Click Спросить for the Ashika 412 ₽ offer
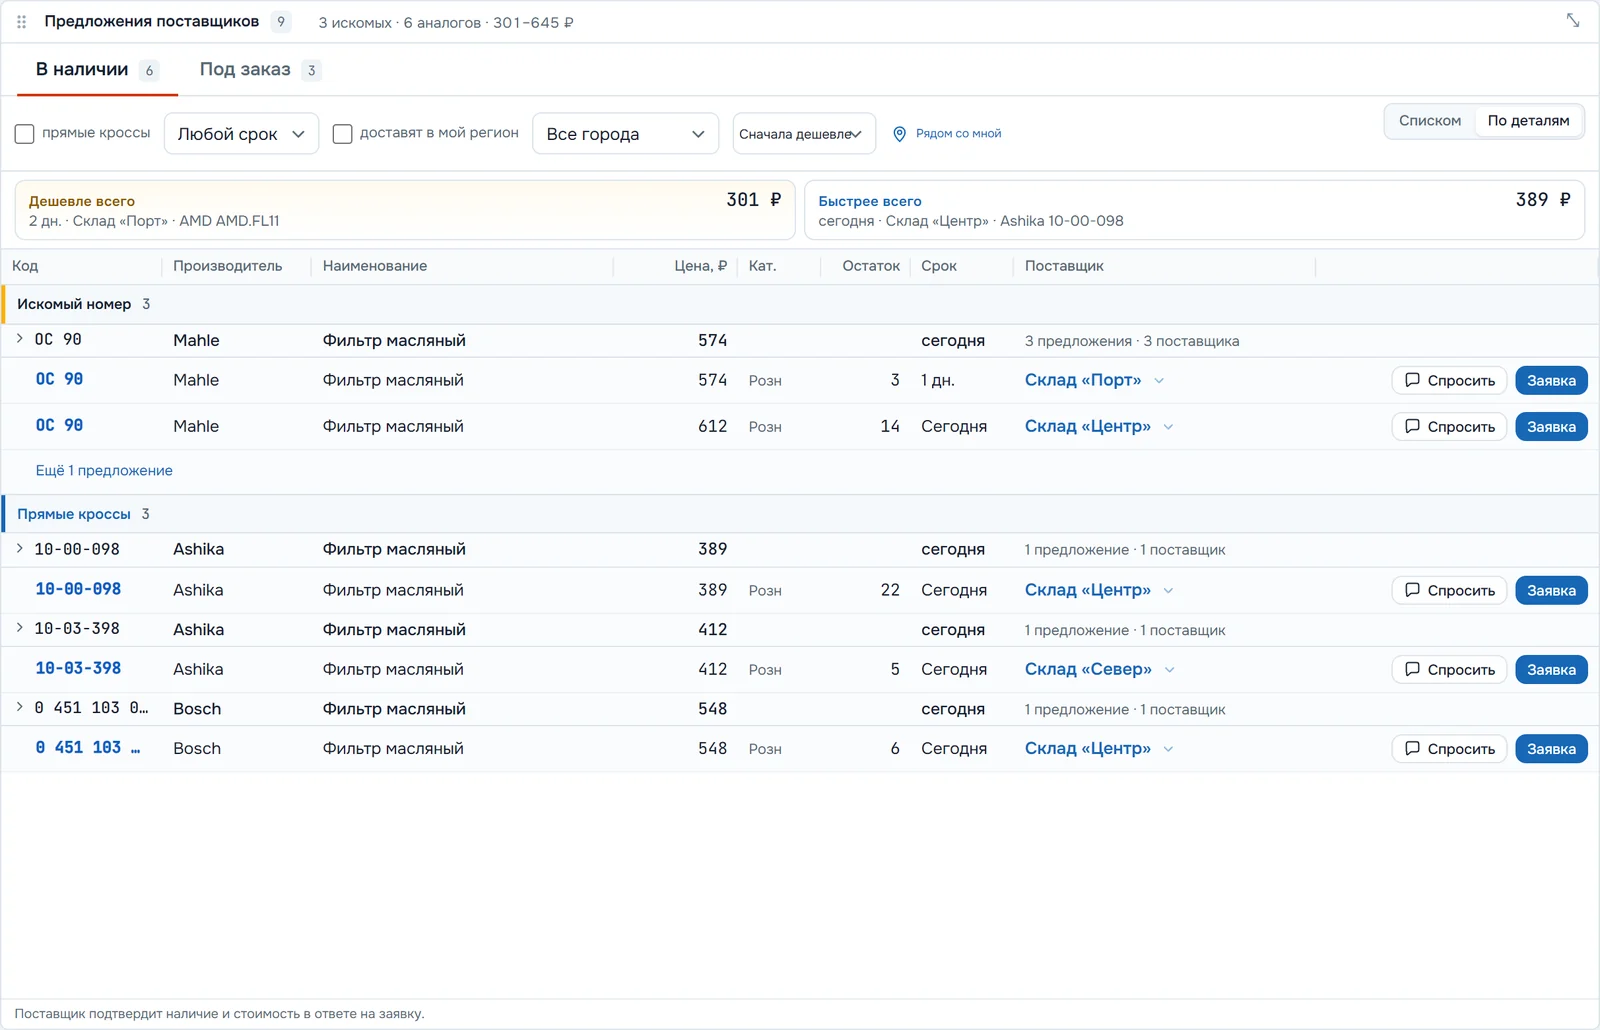The height and width of the screenshot is (1030, 1600). pos(1449,670)
